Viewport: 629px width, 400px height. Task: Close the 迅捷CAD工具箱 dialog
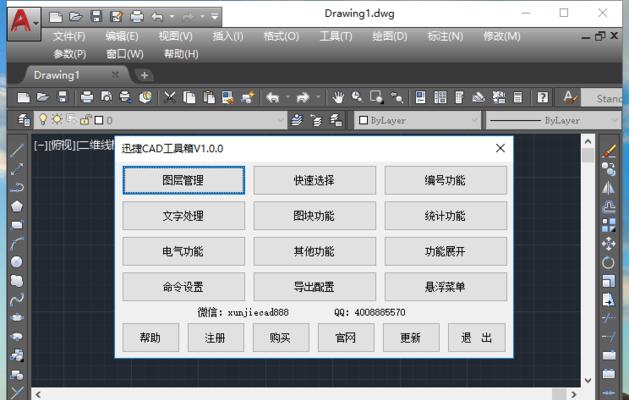point(500,148)
